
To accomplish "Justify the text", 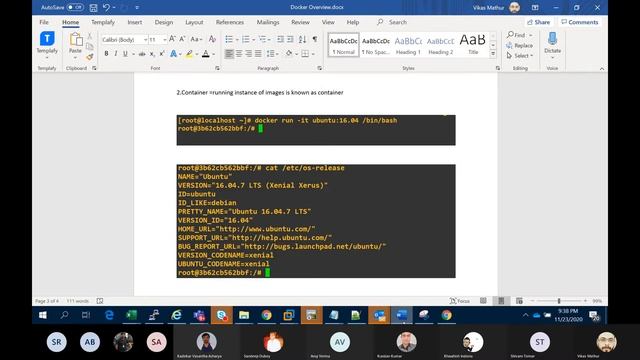I will click(258, 54).
